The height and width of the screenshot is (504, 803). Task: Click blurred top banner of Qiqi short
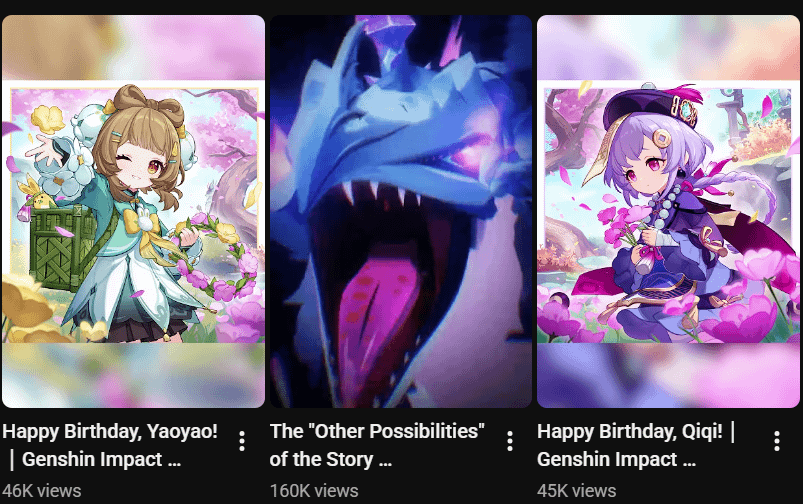pos(668,47)
